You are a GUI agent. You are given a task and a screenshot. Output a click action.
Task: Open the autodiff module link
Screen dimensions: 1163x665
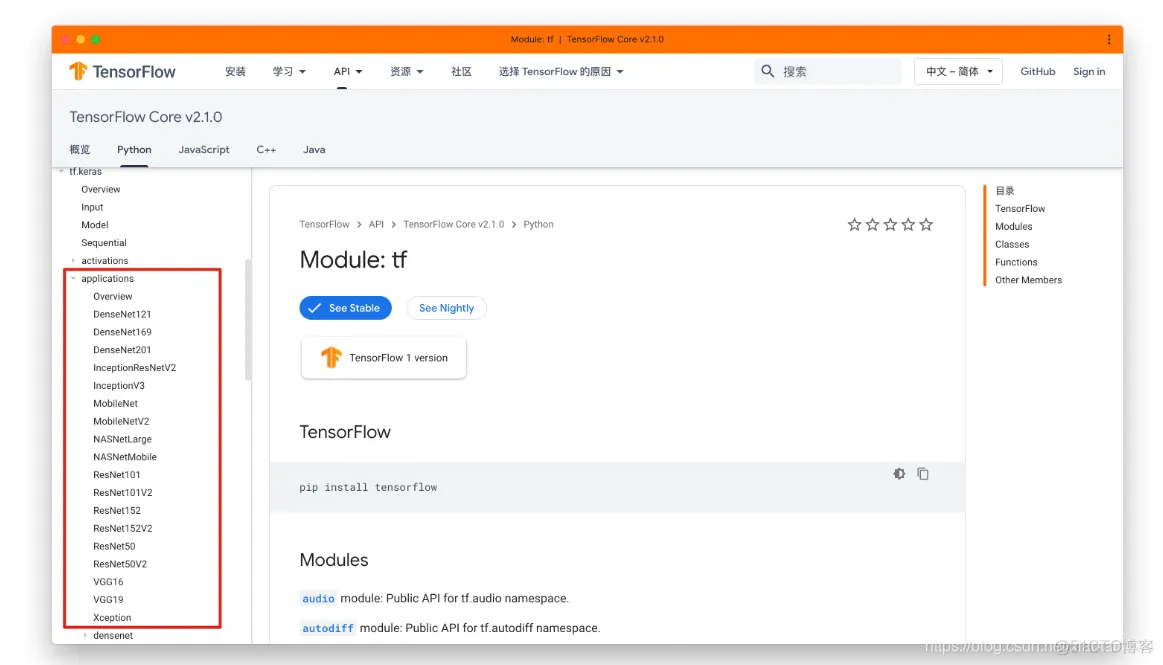(x=328, y=628)
